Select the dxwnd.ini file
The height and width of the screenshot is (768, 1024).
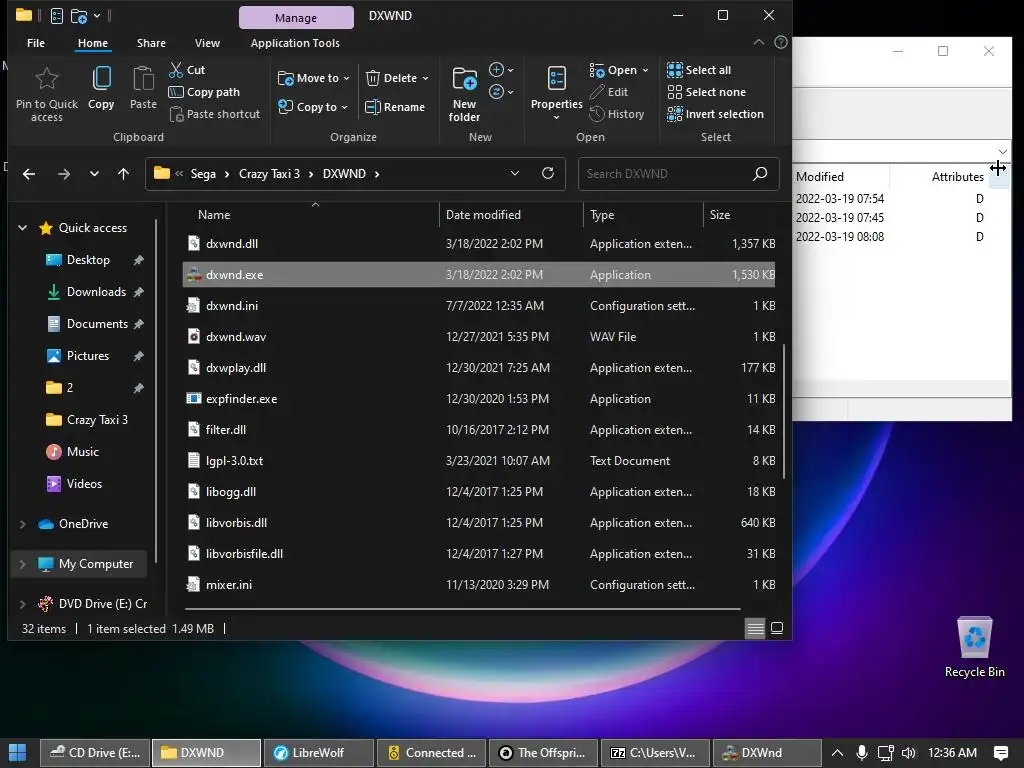pos(478,306)
